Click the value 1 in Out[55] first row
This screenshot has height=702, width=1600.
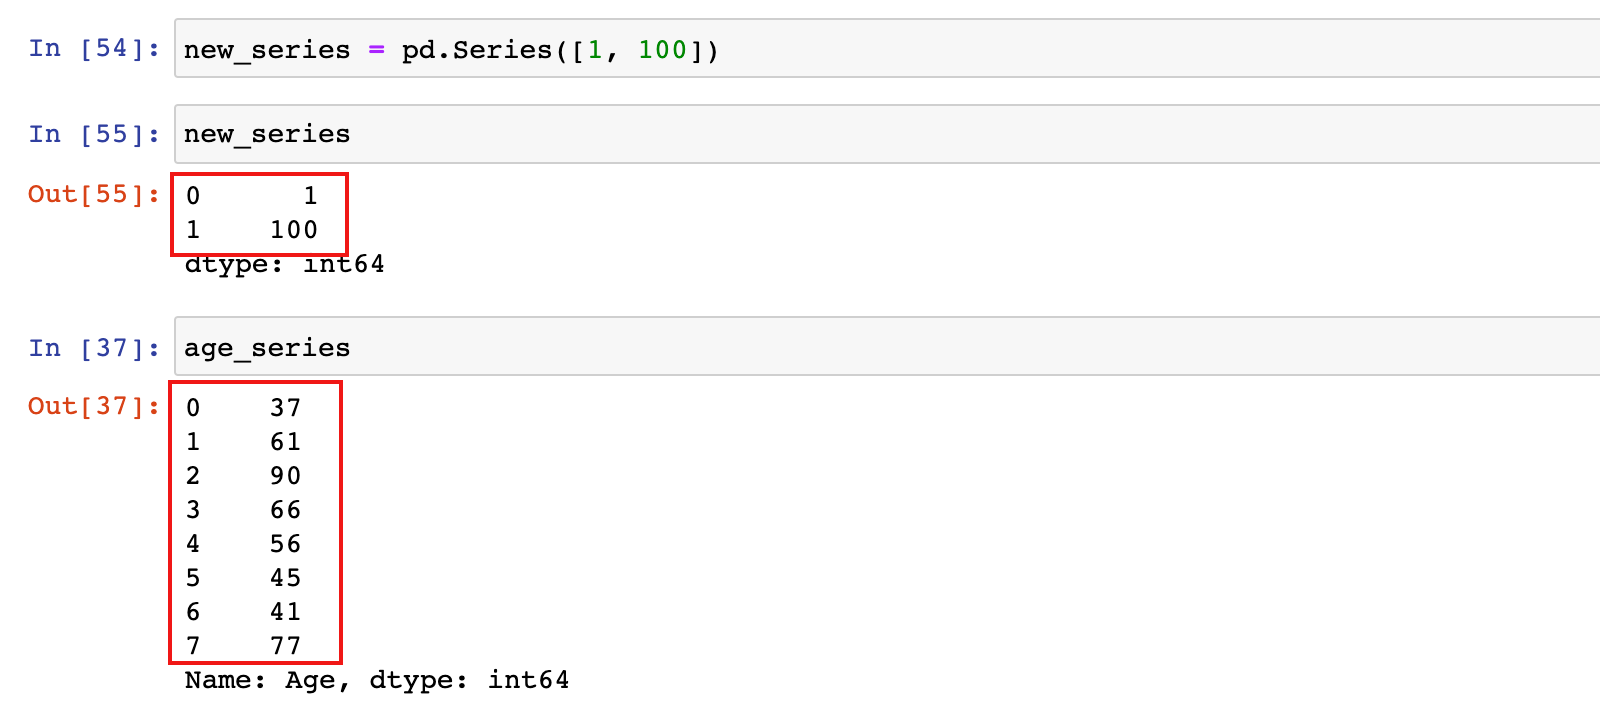[x=310, y=196]
